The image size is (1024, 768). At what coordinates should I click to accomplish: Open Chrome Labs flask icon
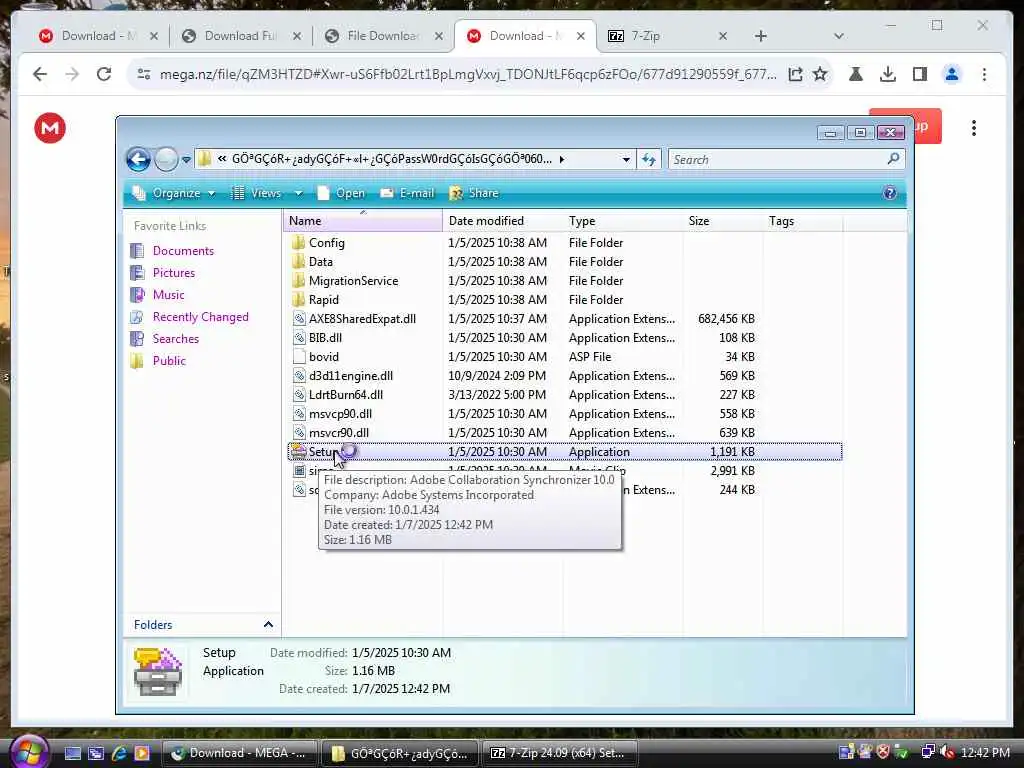856,74
